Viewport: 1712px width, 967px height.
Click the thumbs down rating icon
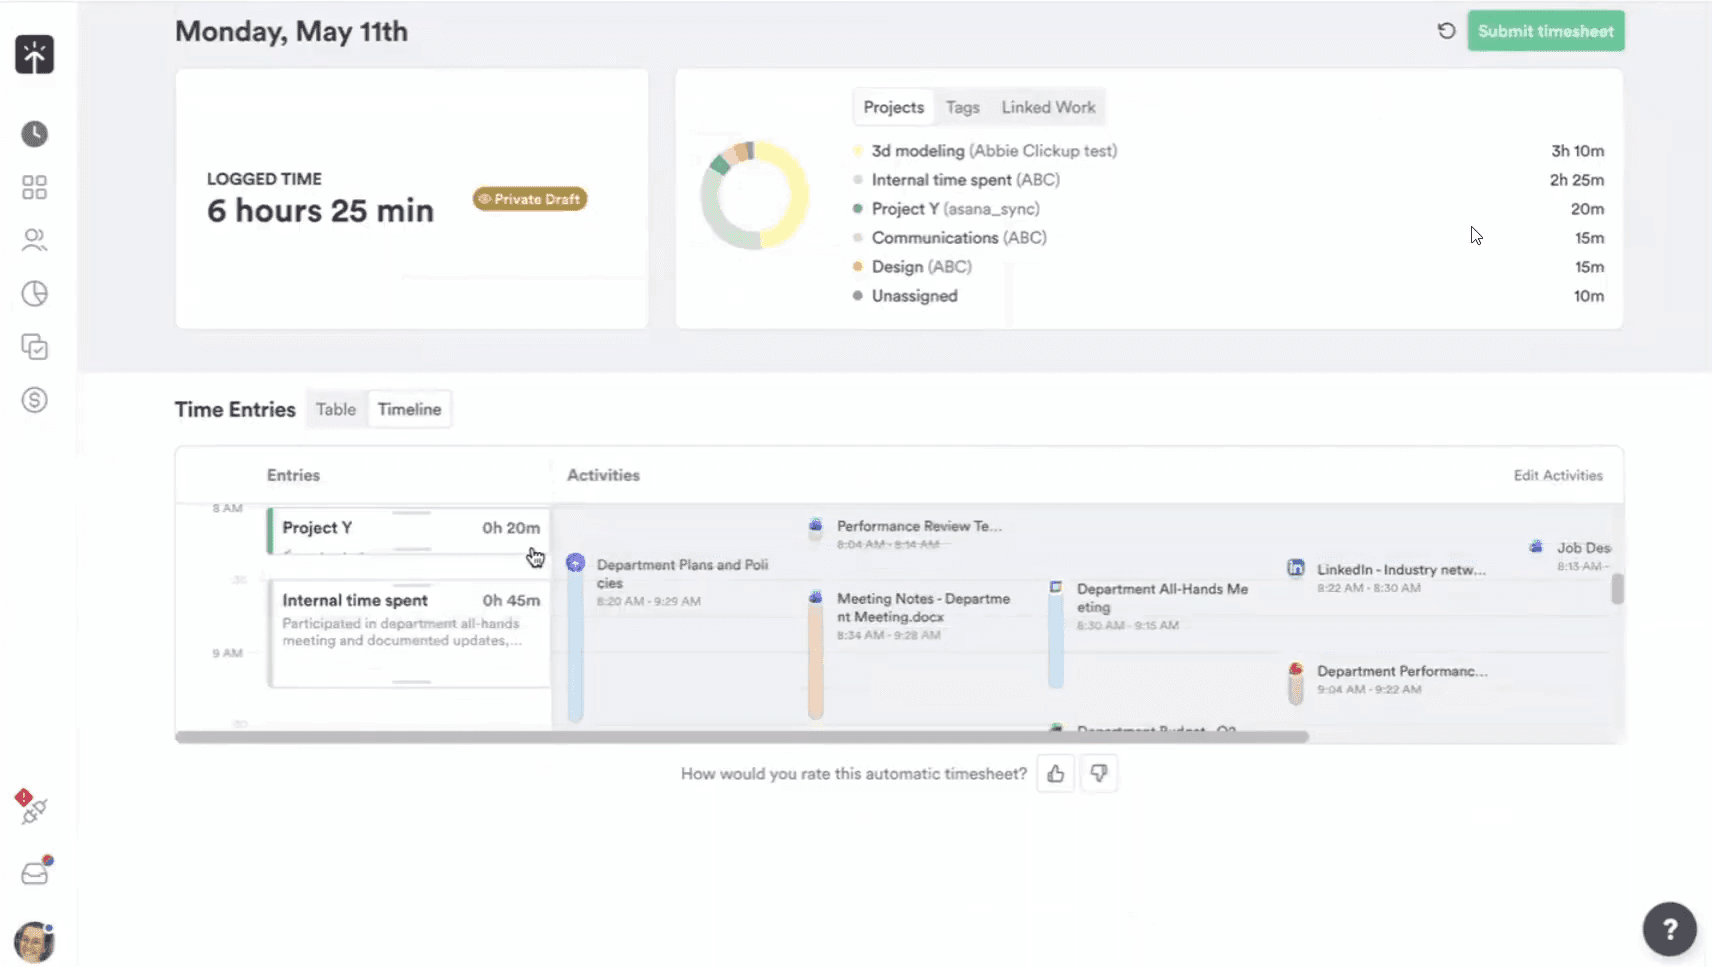[x=1099, y=774]
